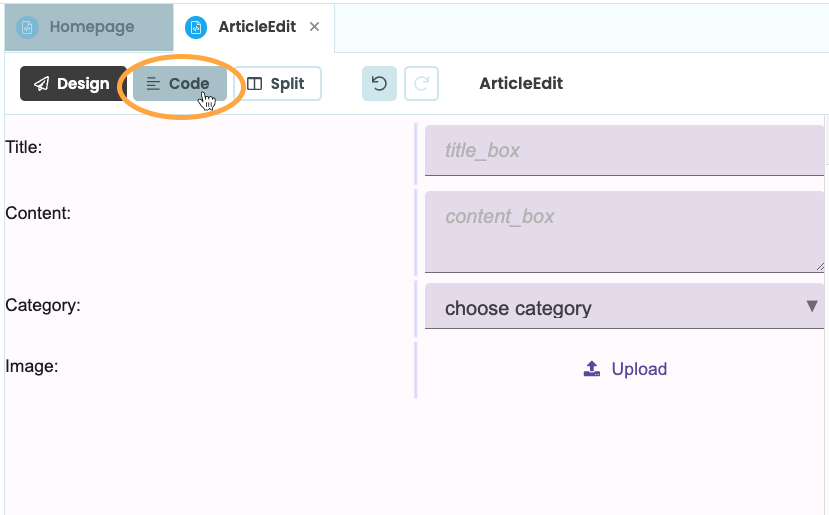The width and height of the screenshot is (829, 515).
Task: Close the ArticleEdit tab
Action: [x=315, y=27]
